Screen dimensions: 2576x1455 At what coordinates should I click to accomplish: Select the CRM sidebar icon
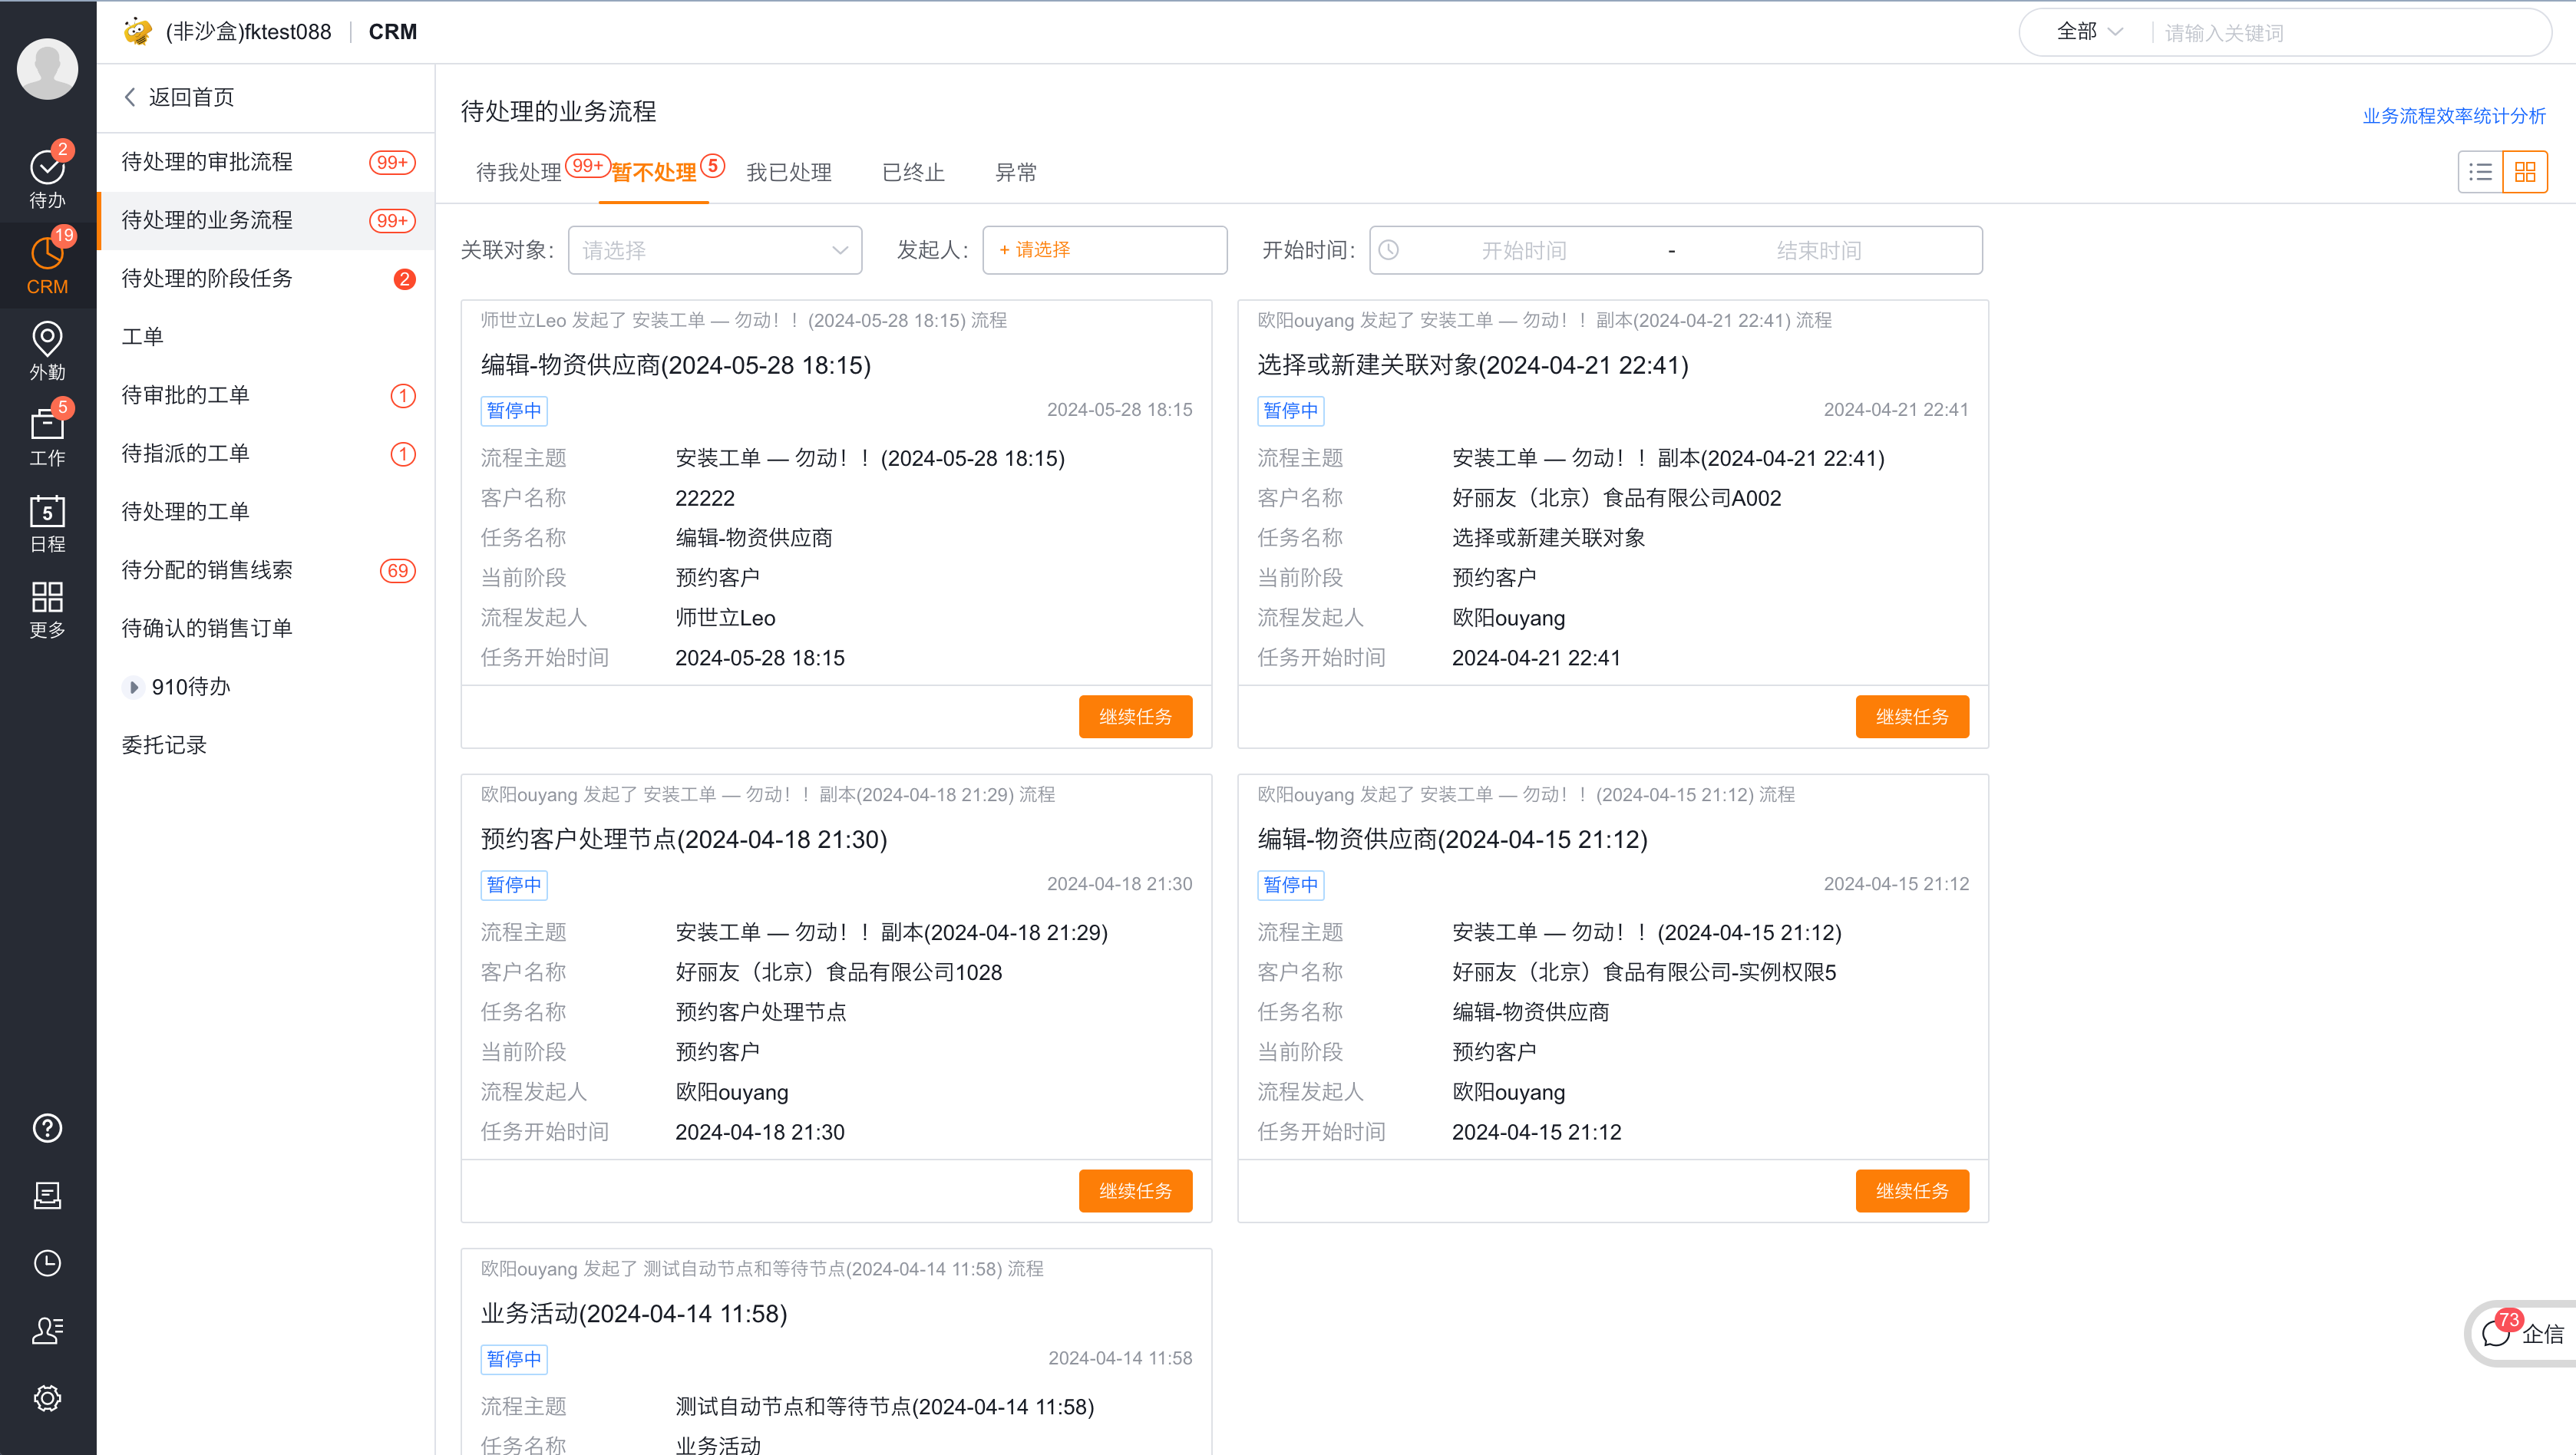click(x=47, y=264)
